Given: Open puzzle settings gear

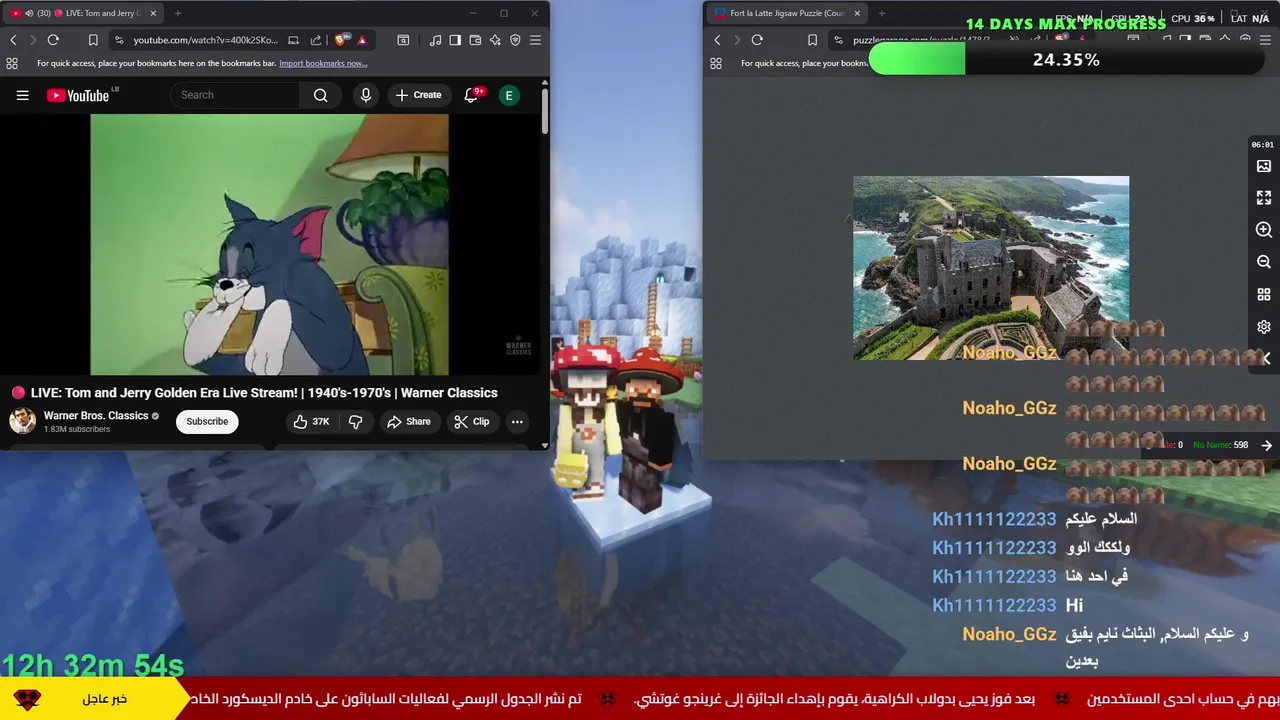Looking at the screenshot, I should click(1264, 327).
